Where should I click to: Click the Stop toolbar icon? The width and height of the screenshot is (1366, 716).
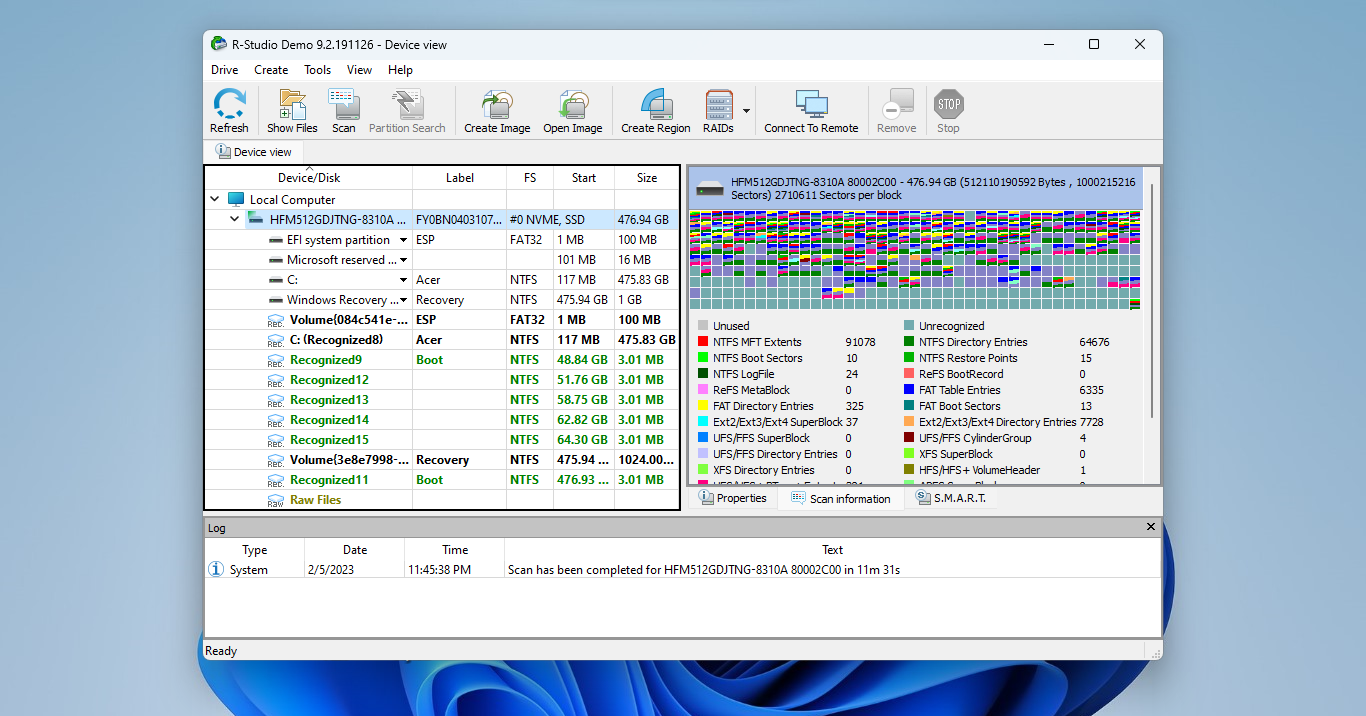(x=948, y=111)
